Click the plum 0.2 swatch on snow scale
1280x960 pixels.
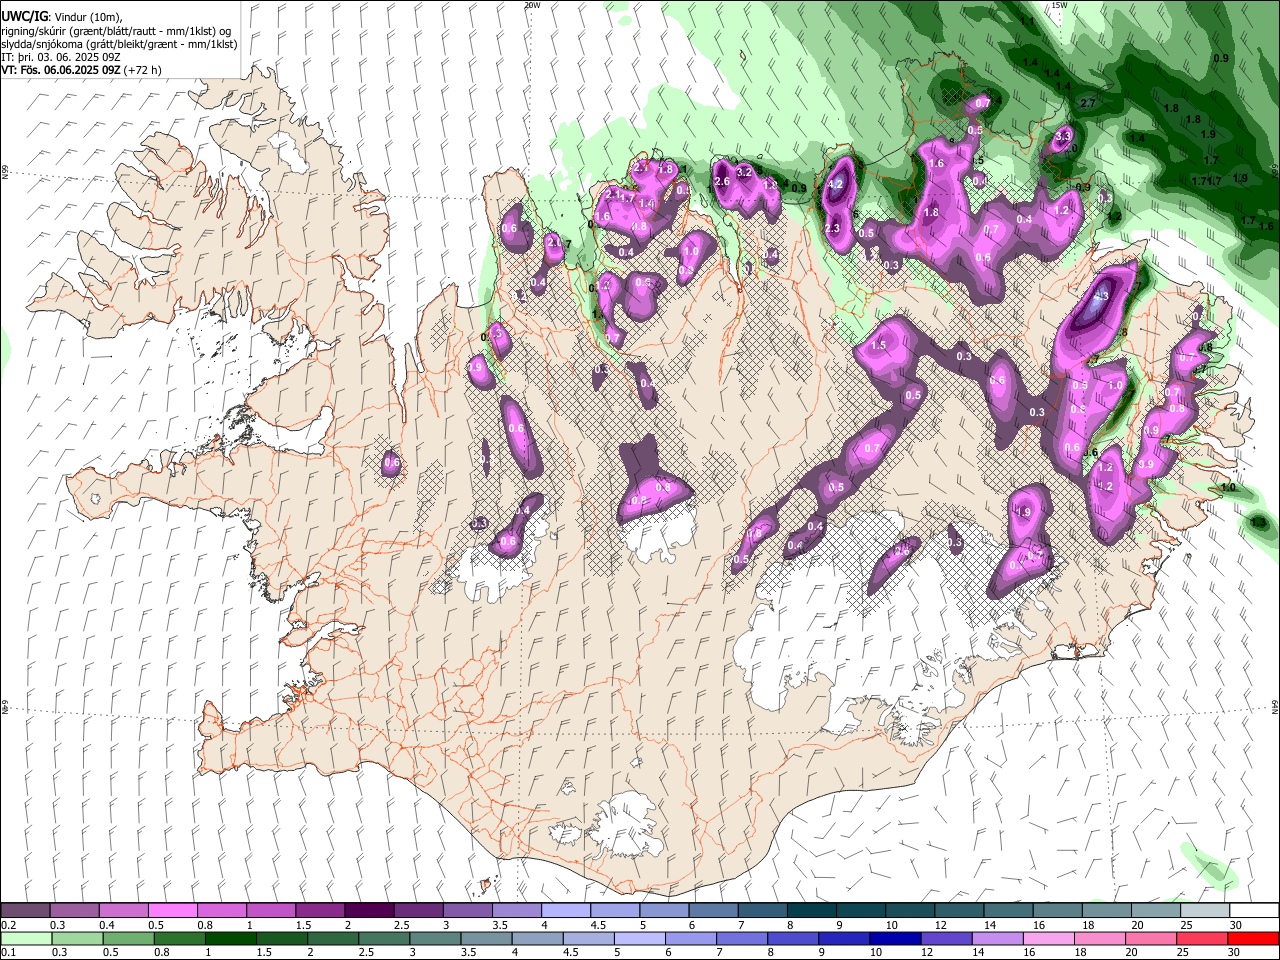tap(25, 911)
